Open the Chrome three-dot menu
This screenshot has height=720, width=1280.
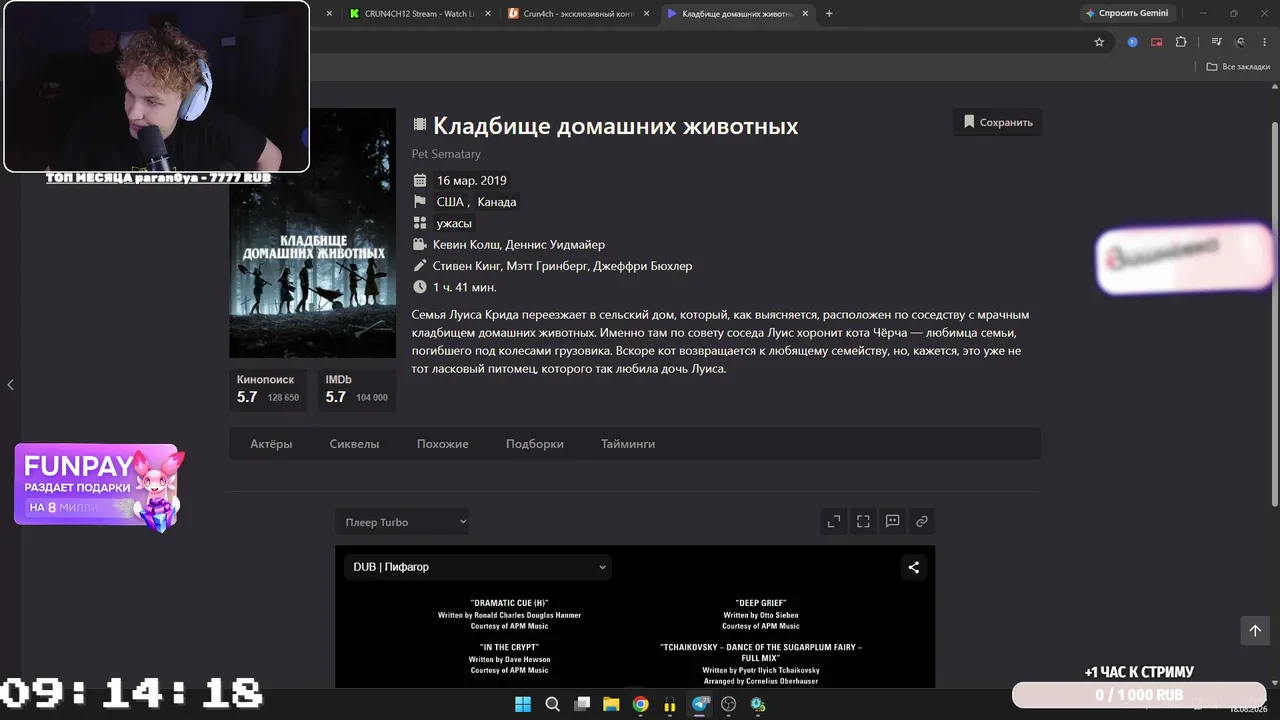[x=1264, y=42]
